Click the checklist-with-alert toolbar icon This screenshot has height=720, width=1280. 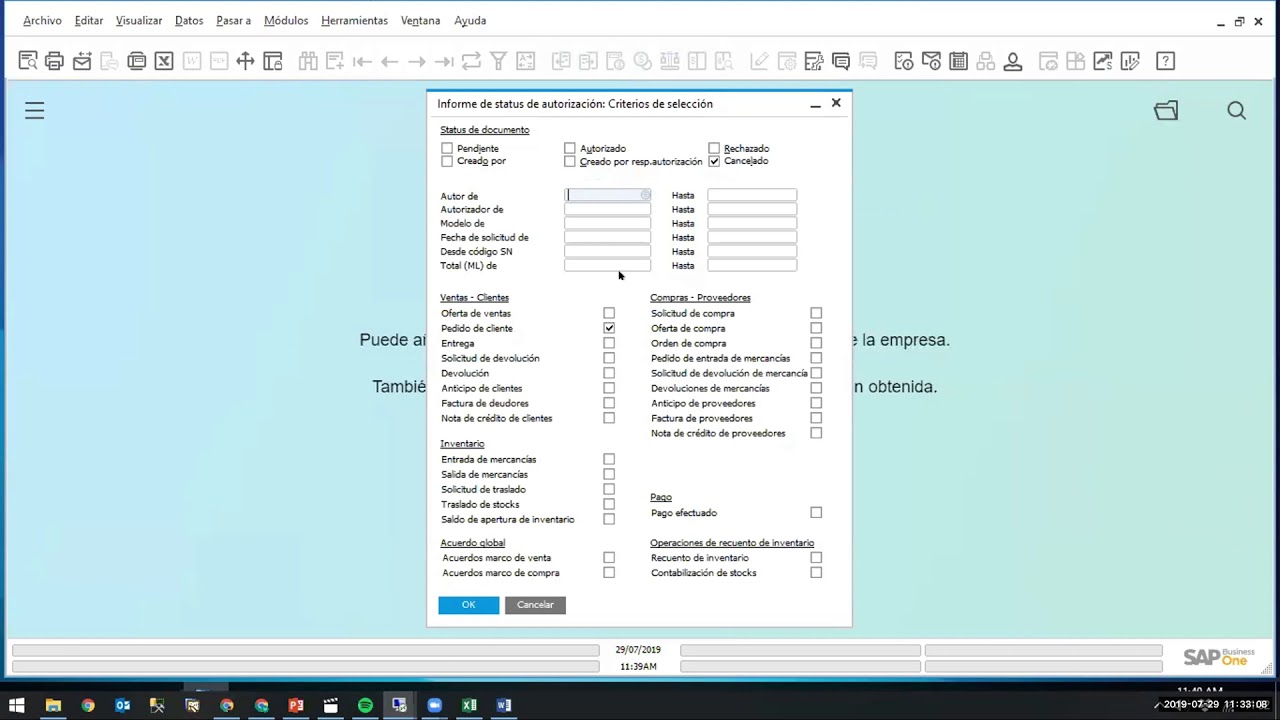click(x=904, y=61)
